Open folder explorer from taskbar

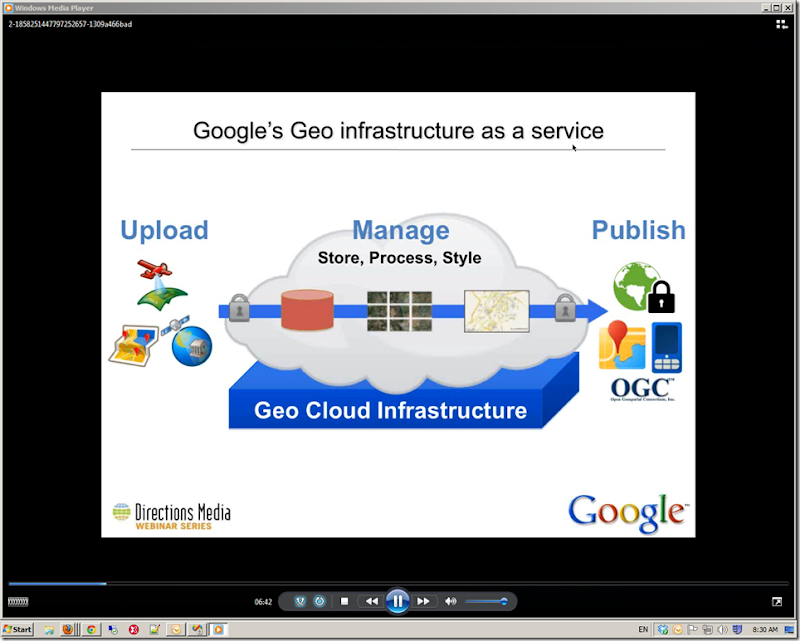[x=49, y=630]
